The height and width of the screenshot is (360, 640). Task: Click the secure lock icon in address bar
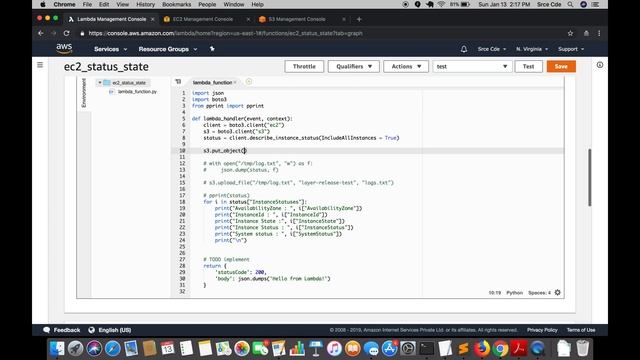(82, 33)
